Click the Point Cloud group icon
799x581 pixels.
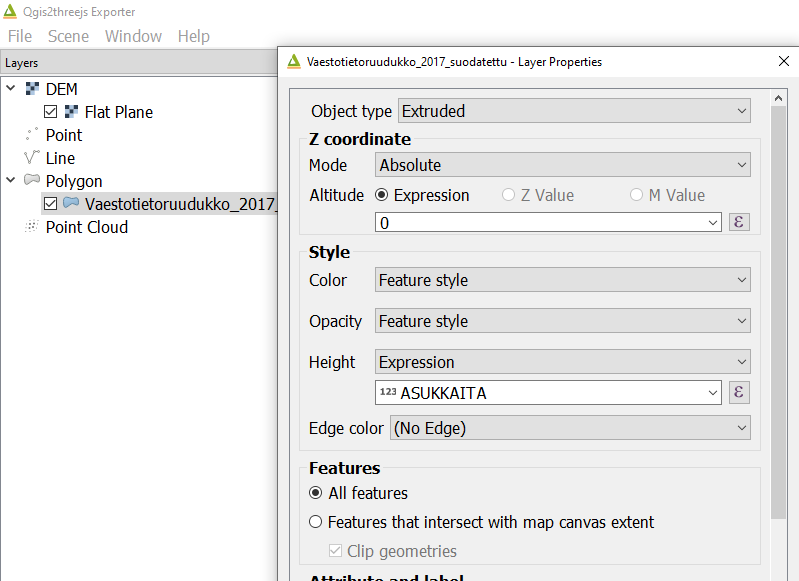click(x=32, y=227)
